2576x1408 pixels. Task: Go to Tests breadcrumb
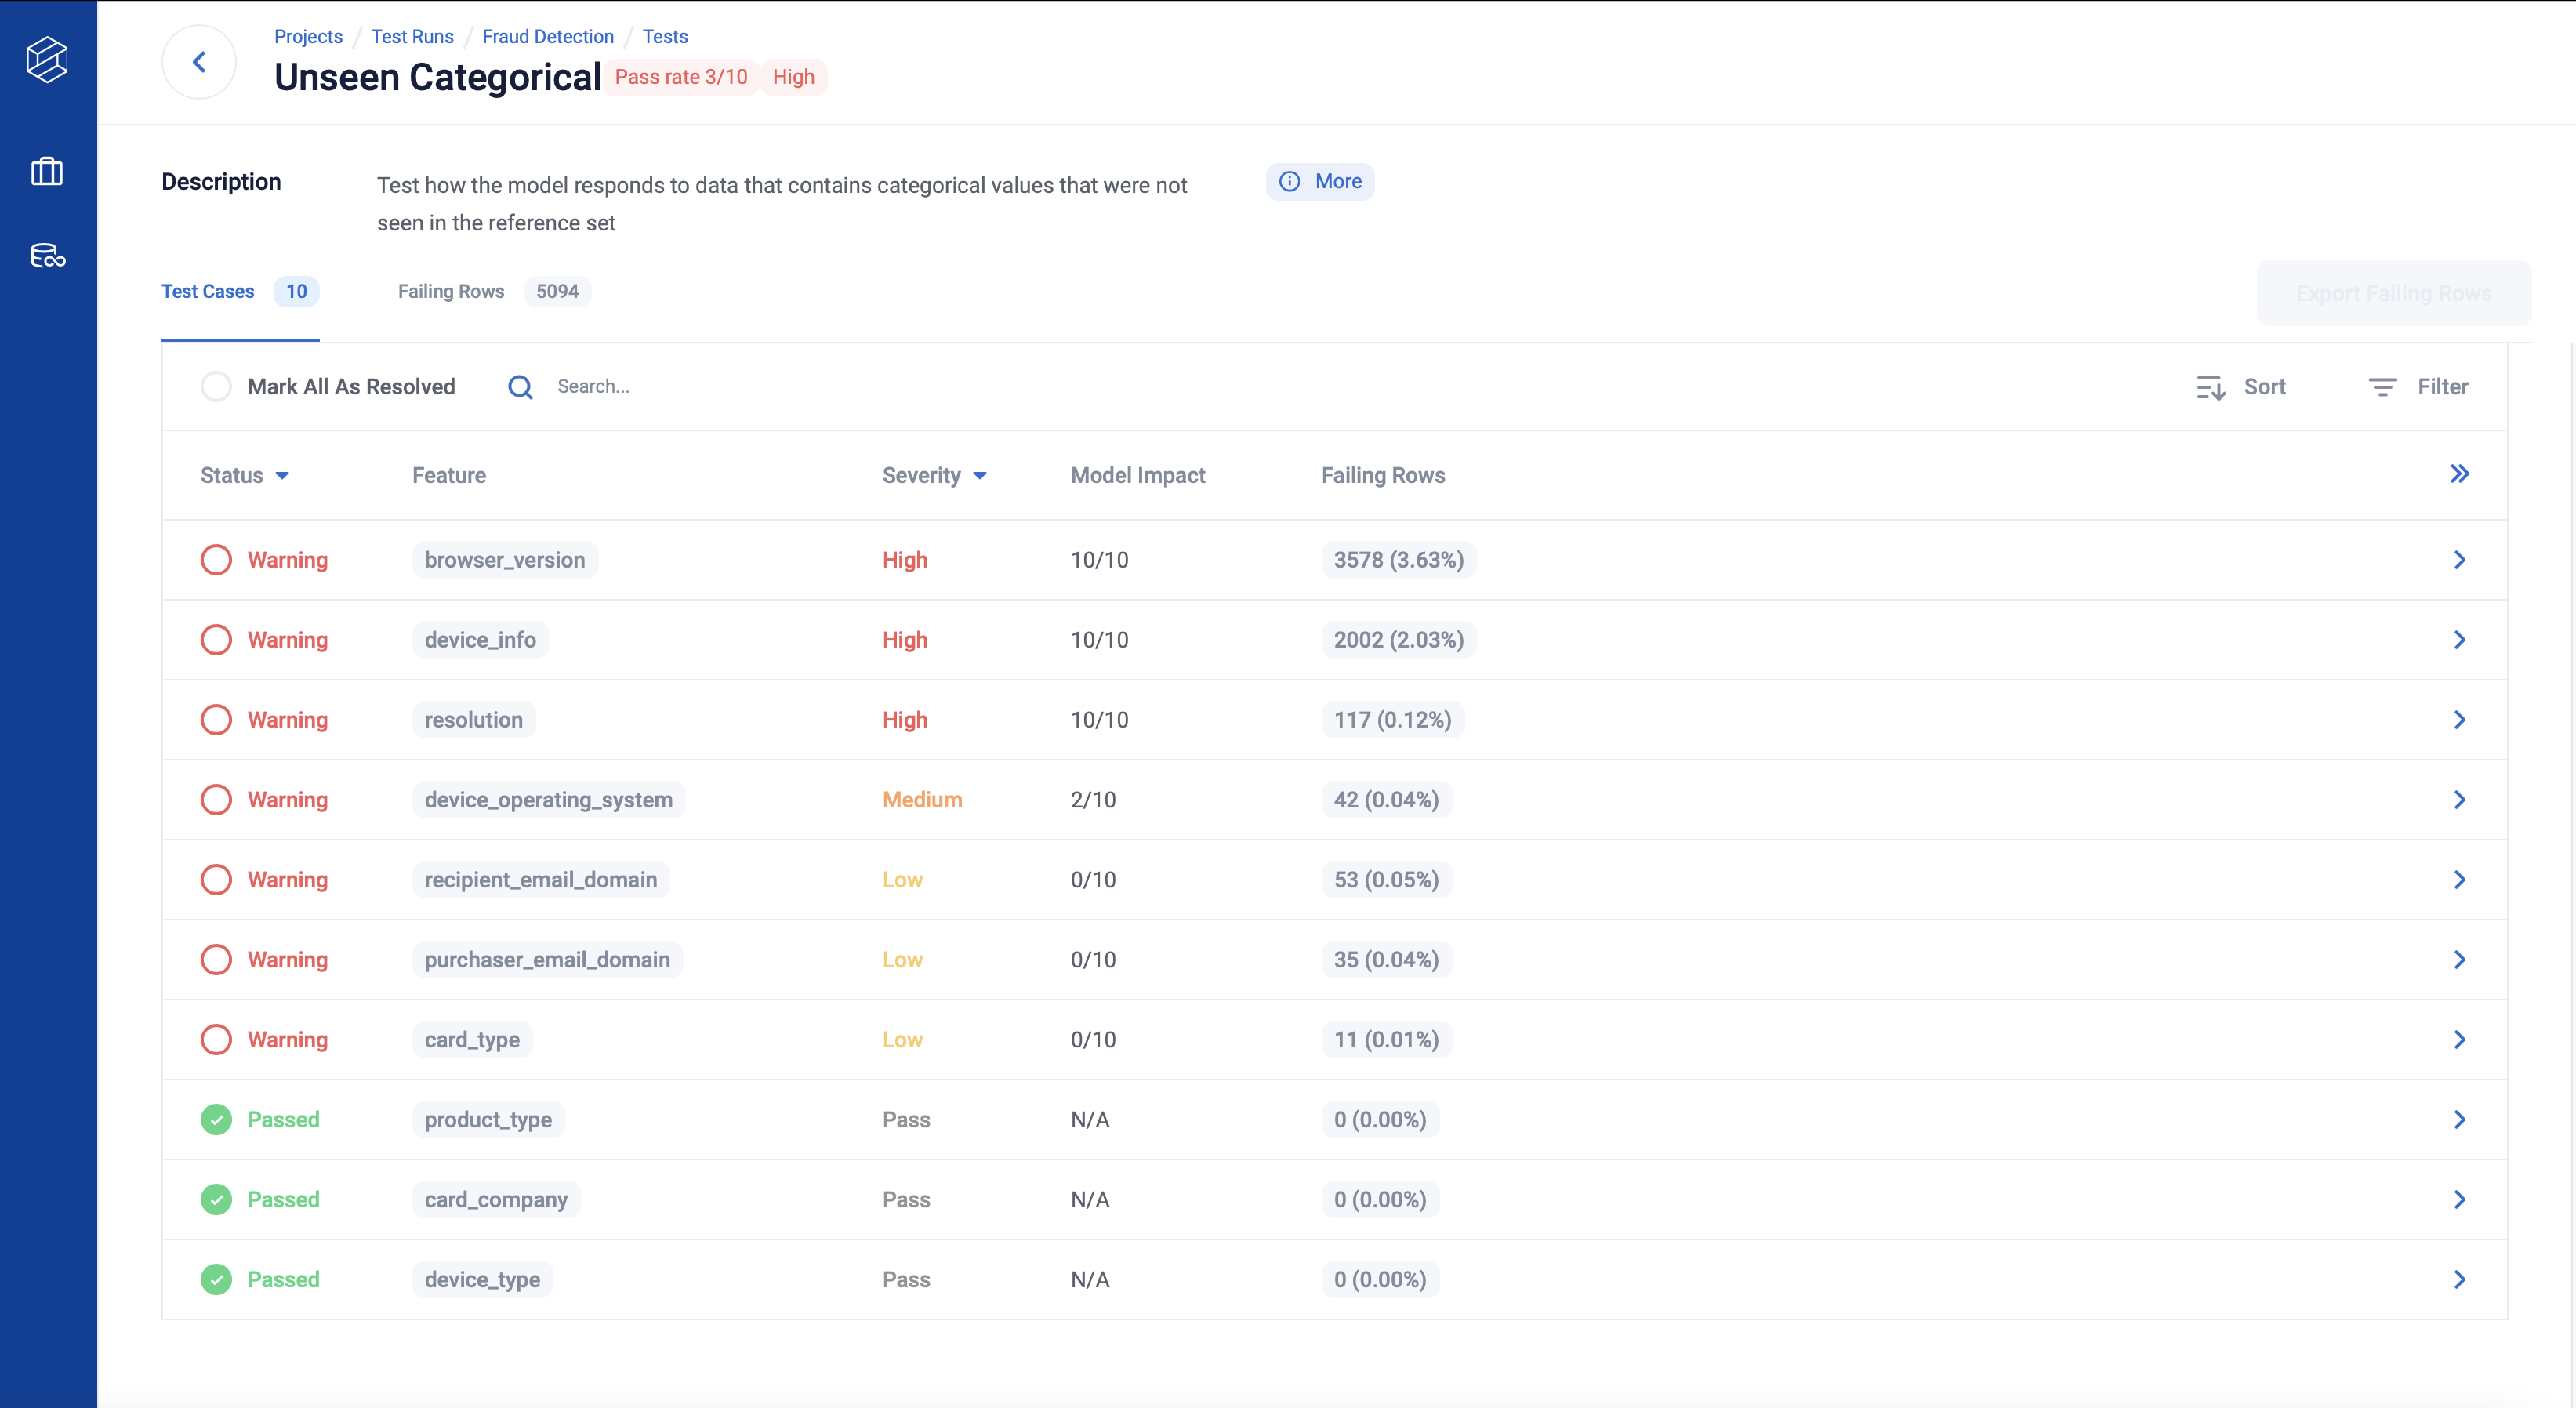pyautogui.click(x=665, y=37)
